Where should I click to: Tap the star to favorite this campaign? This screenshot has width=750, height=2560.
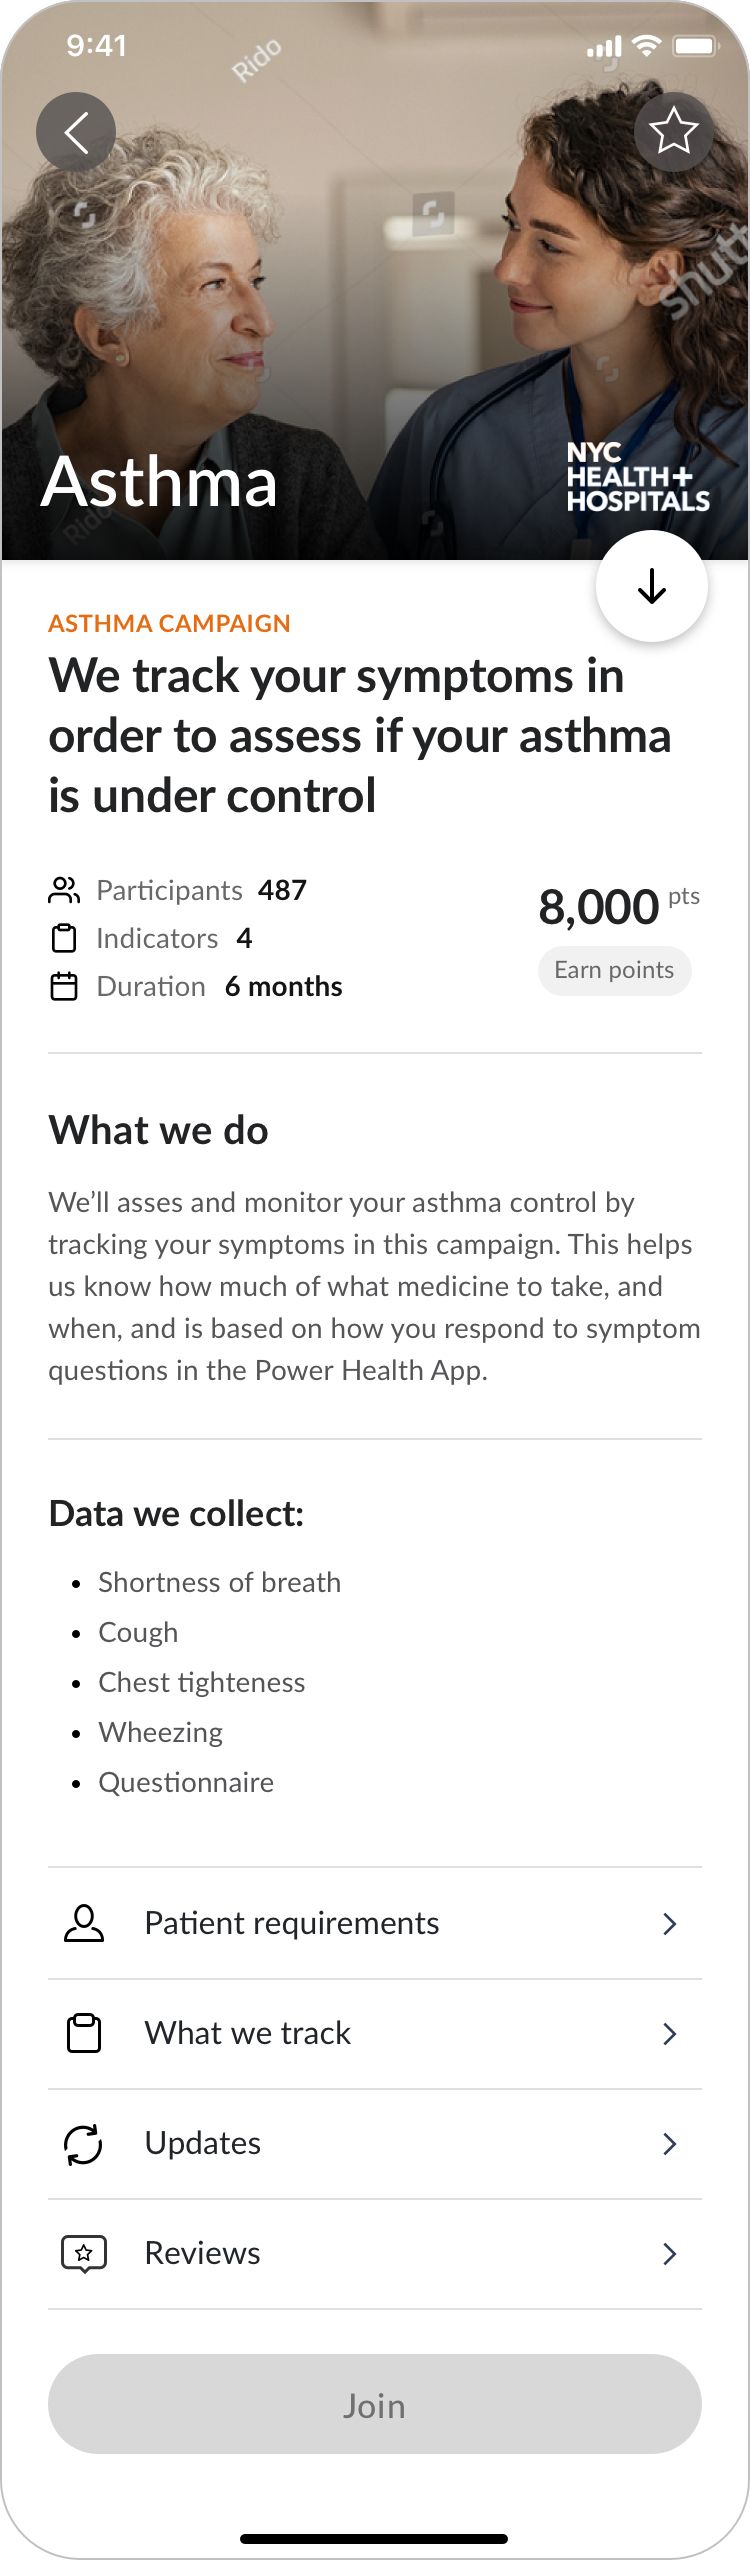click(674, 130)
